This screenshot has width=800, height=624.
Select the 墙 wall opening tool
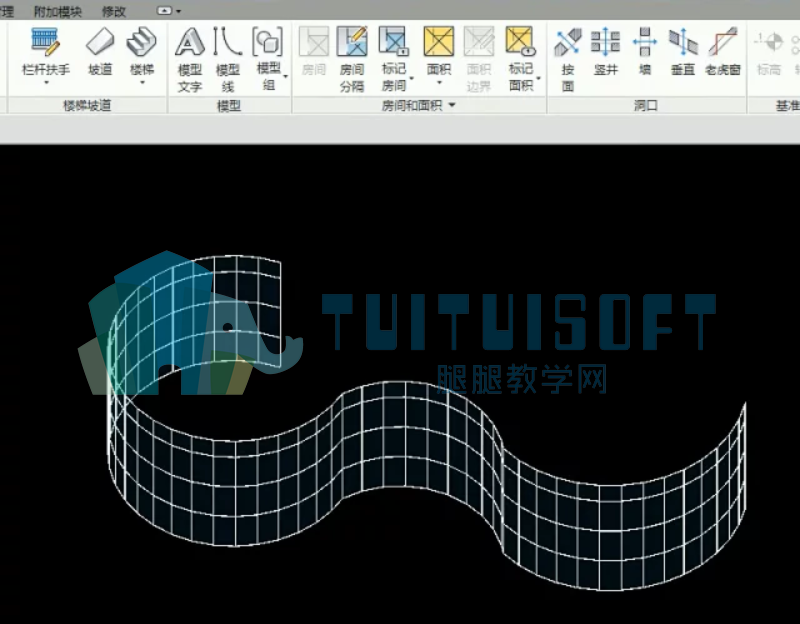[x=645, y=51]
